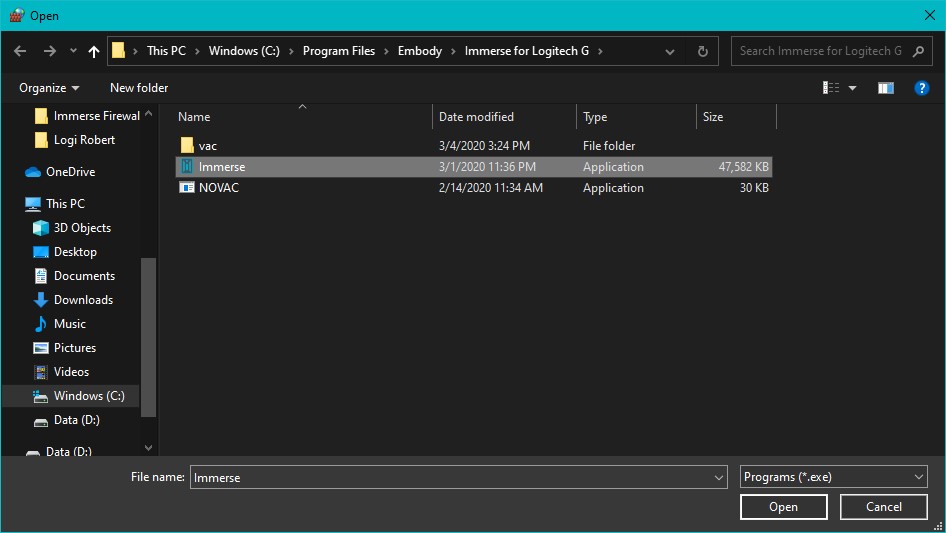Click the folder icon in address bar

click(118, 51)
